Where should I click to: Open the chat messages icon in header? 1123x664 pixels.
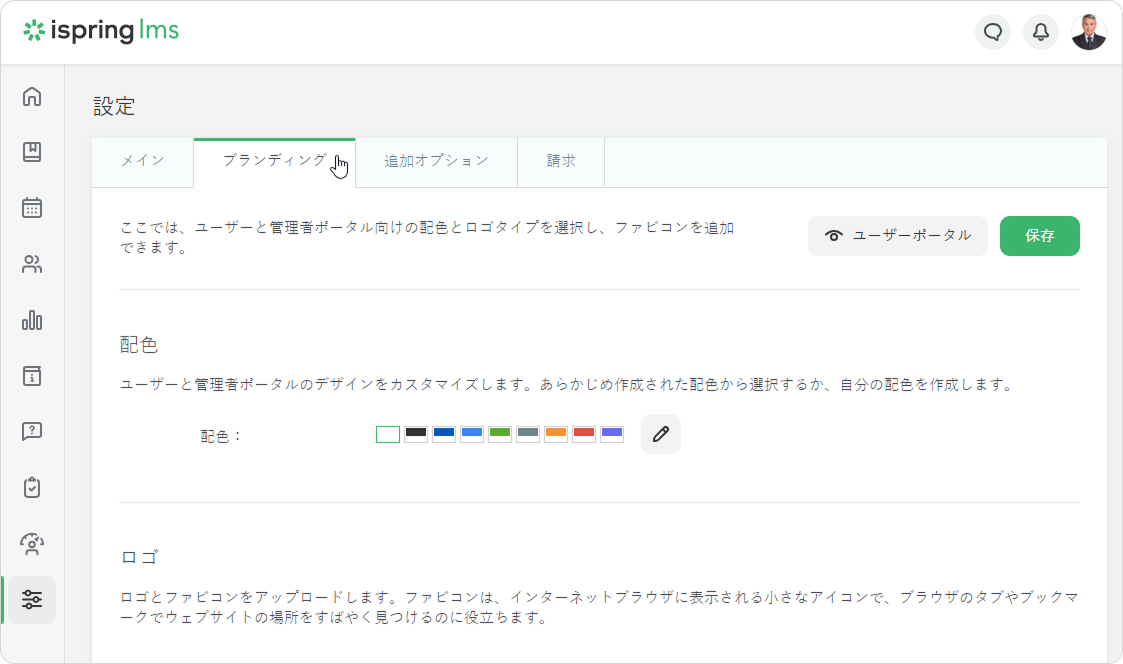pyautogui.click(x=993, y=32)
